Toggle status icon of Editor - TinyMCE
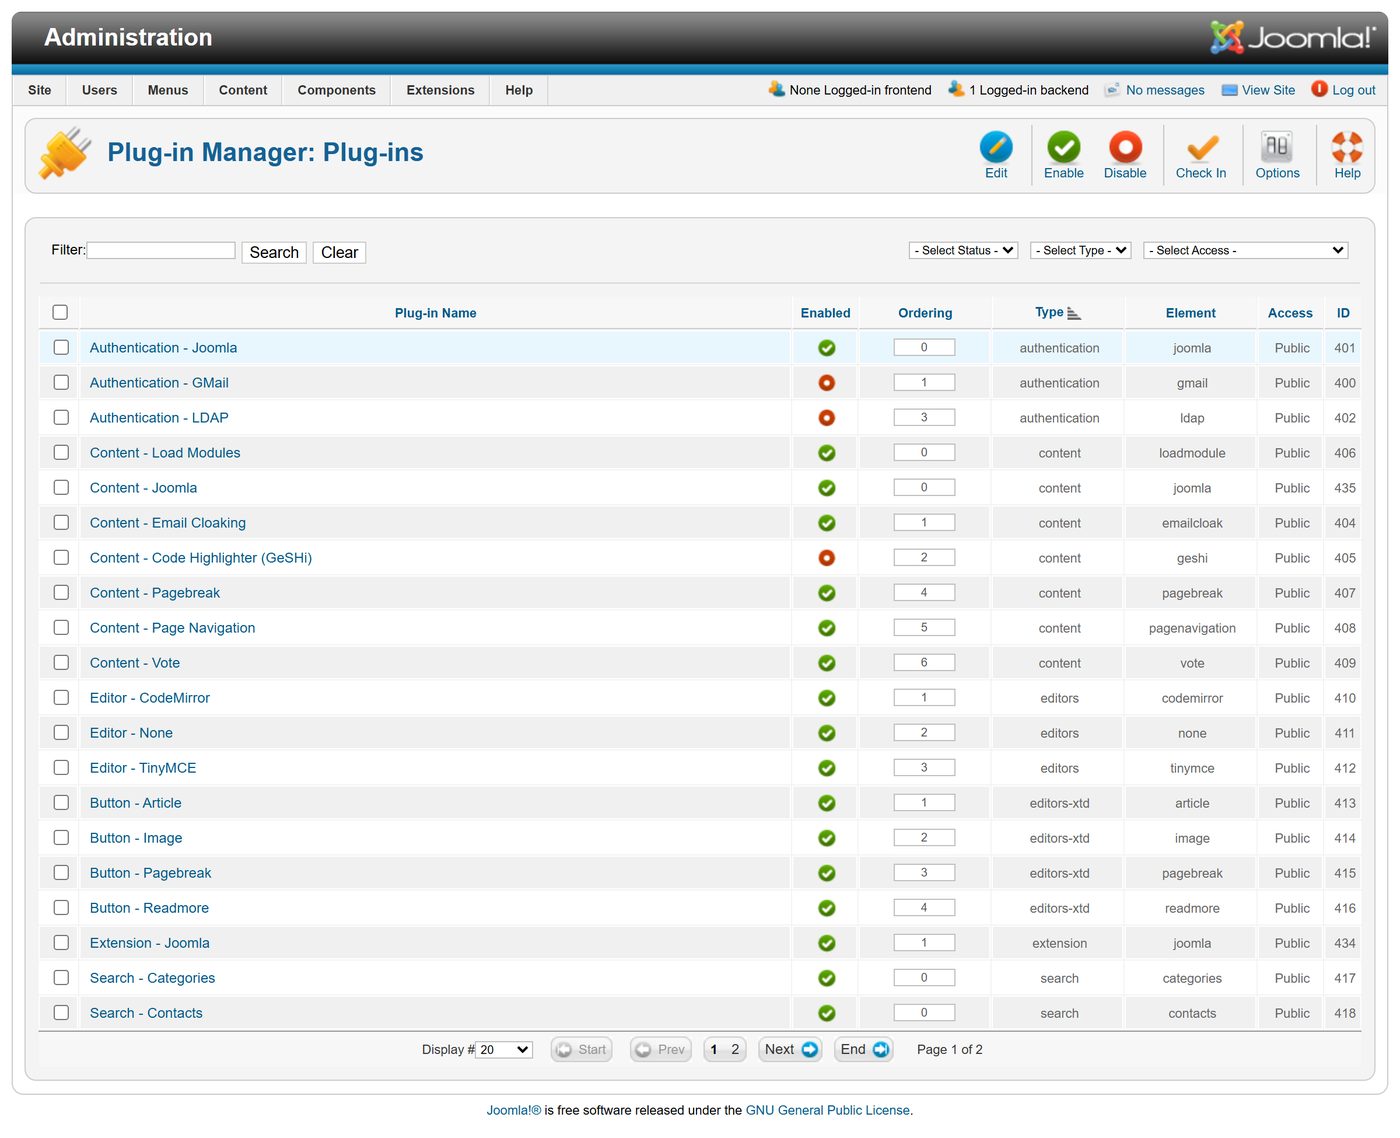This screenshot has width=1400, height=1138. (827, 768)
